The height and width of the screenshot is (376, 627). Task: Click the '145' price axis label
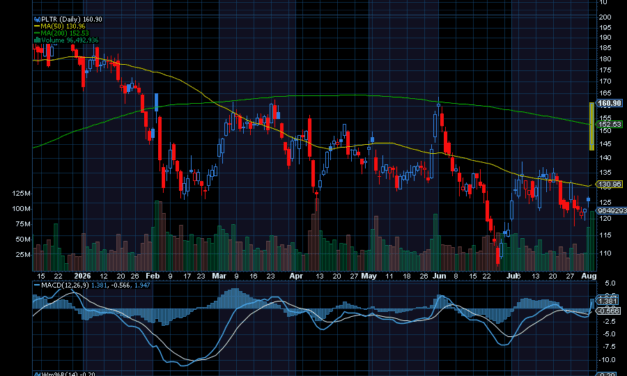605,144
